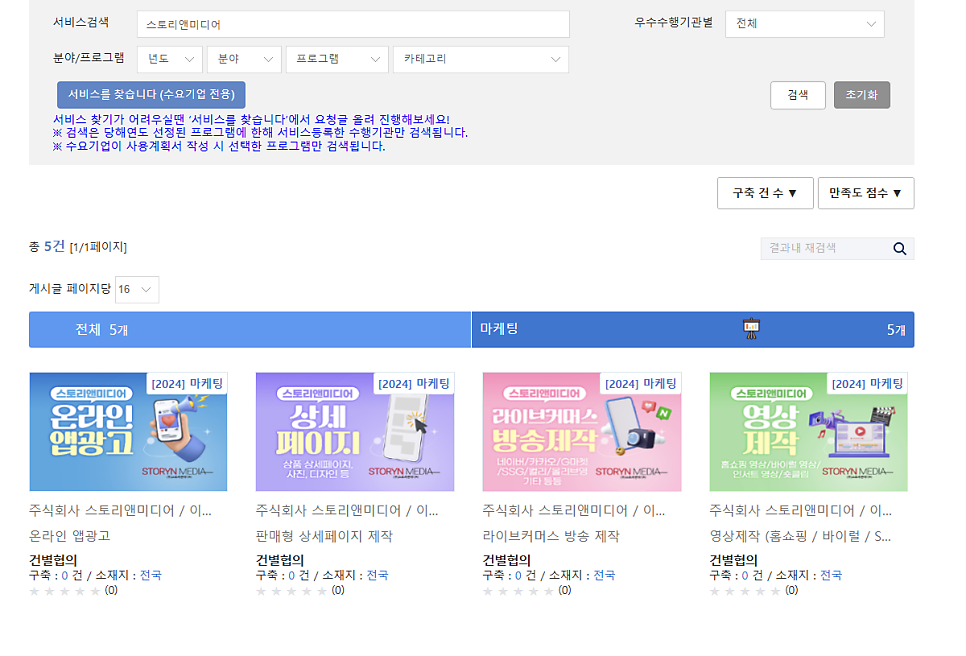Expand the 프로그램 dropdown
Viewport: 966px width, 656px height.
coord(337,59)
